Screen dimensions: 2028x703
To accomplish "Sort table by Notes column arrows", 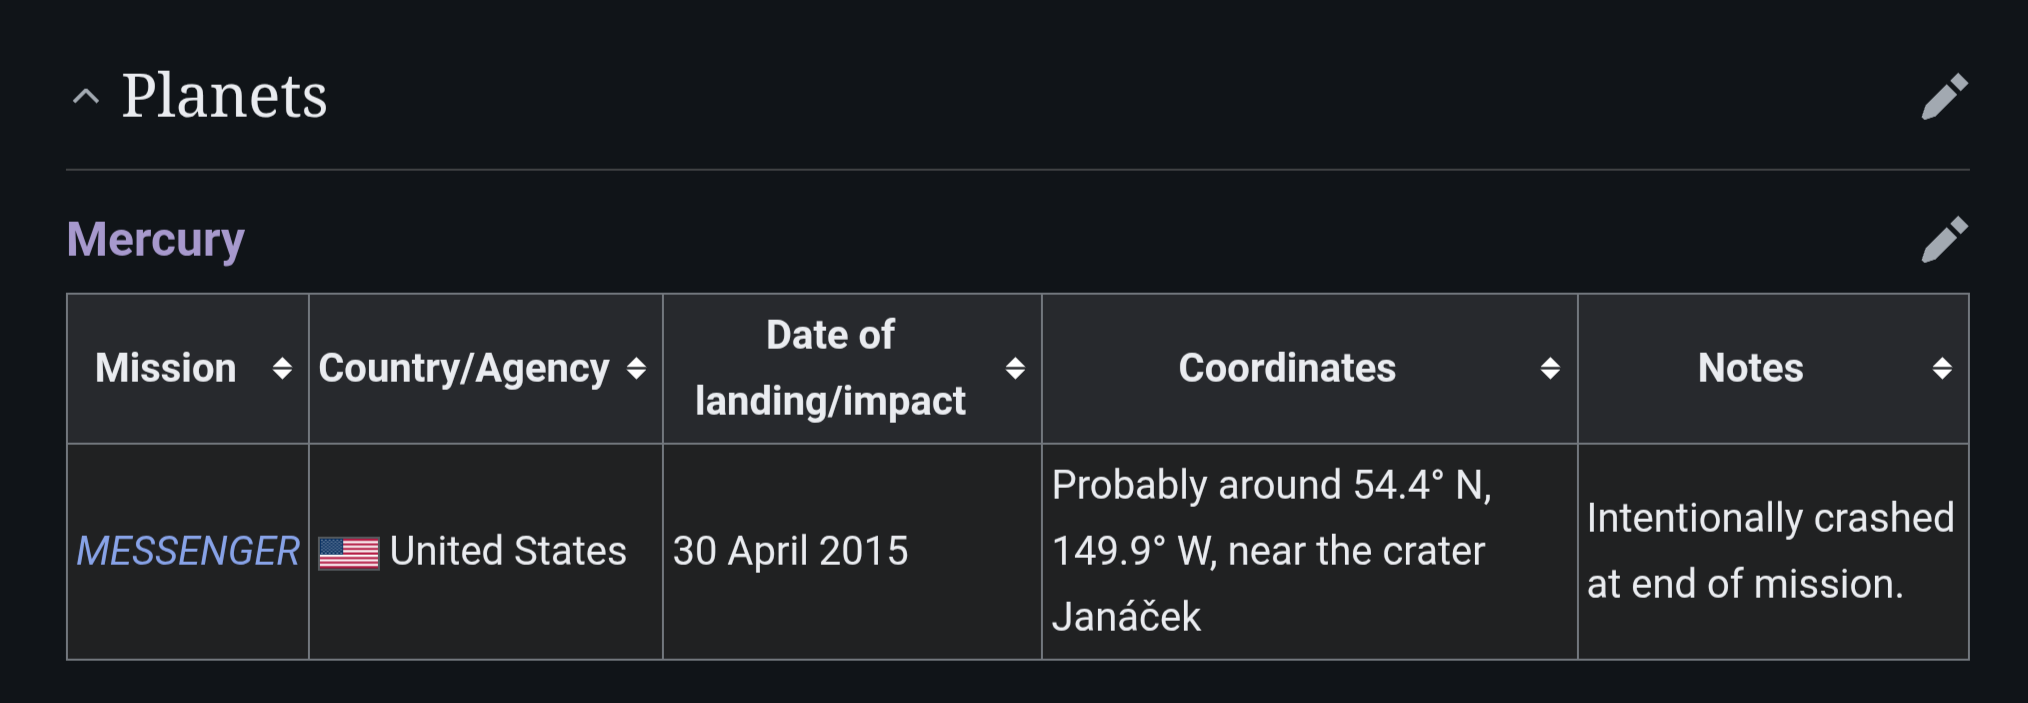I will (1942, 368).
